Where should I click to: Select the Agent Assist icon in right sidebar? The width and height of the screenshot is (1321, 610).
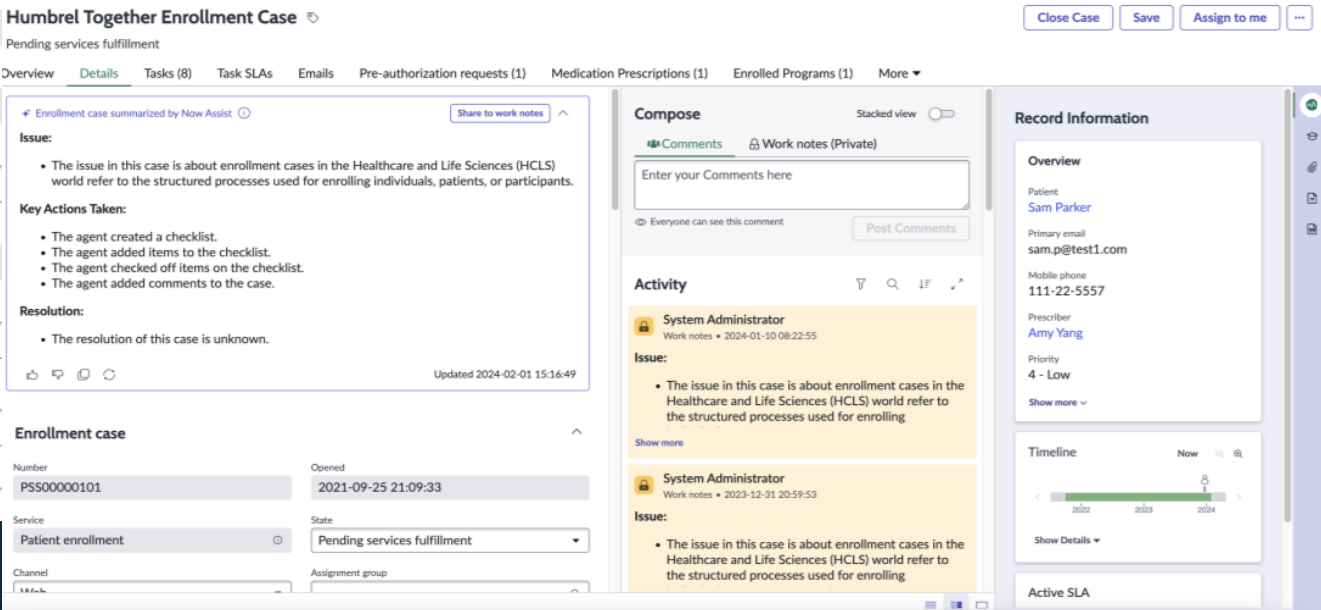(x=1311, y=102)
